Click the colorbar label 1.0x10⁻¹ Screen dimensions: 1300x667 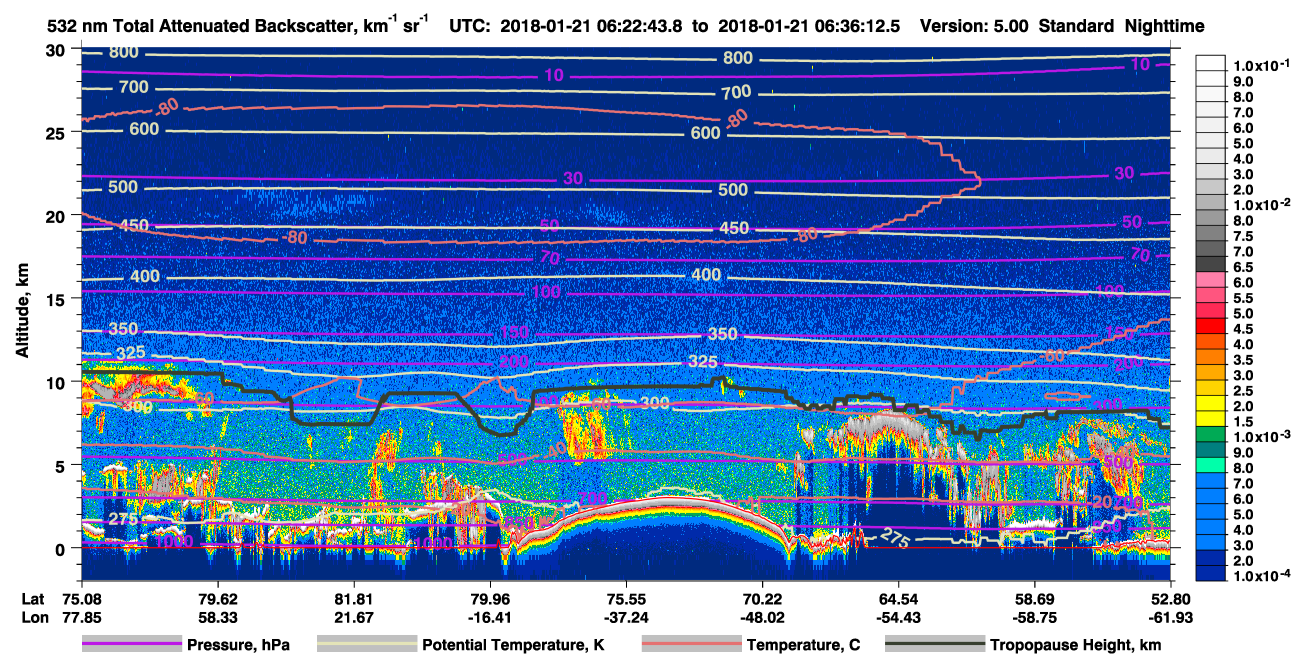[x=1263, y=66]
